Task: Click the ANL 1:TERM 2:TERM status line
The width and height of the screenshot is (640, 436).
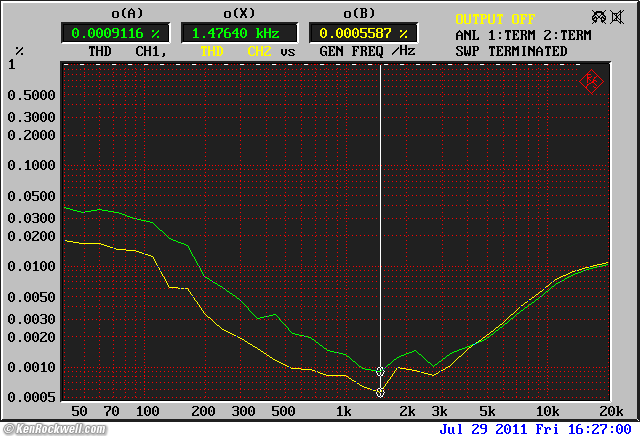Action: (525, 35)
